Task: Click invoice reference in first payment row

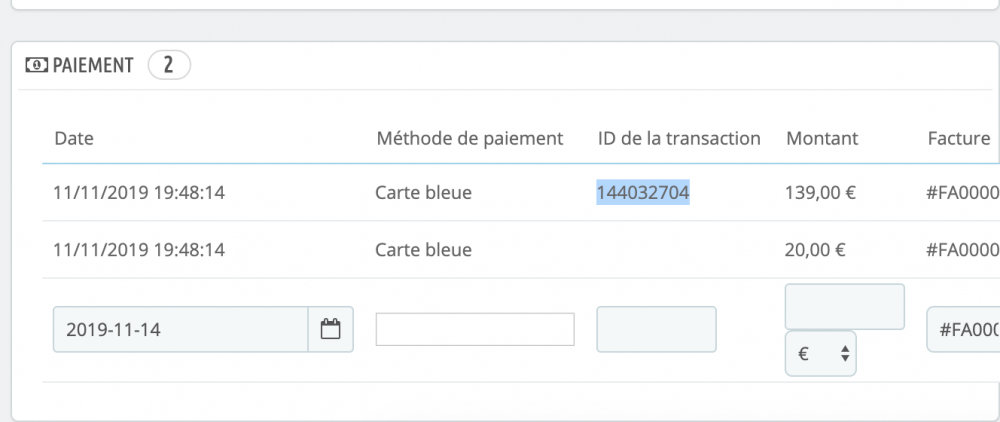Action: click(x=963, y=193)
